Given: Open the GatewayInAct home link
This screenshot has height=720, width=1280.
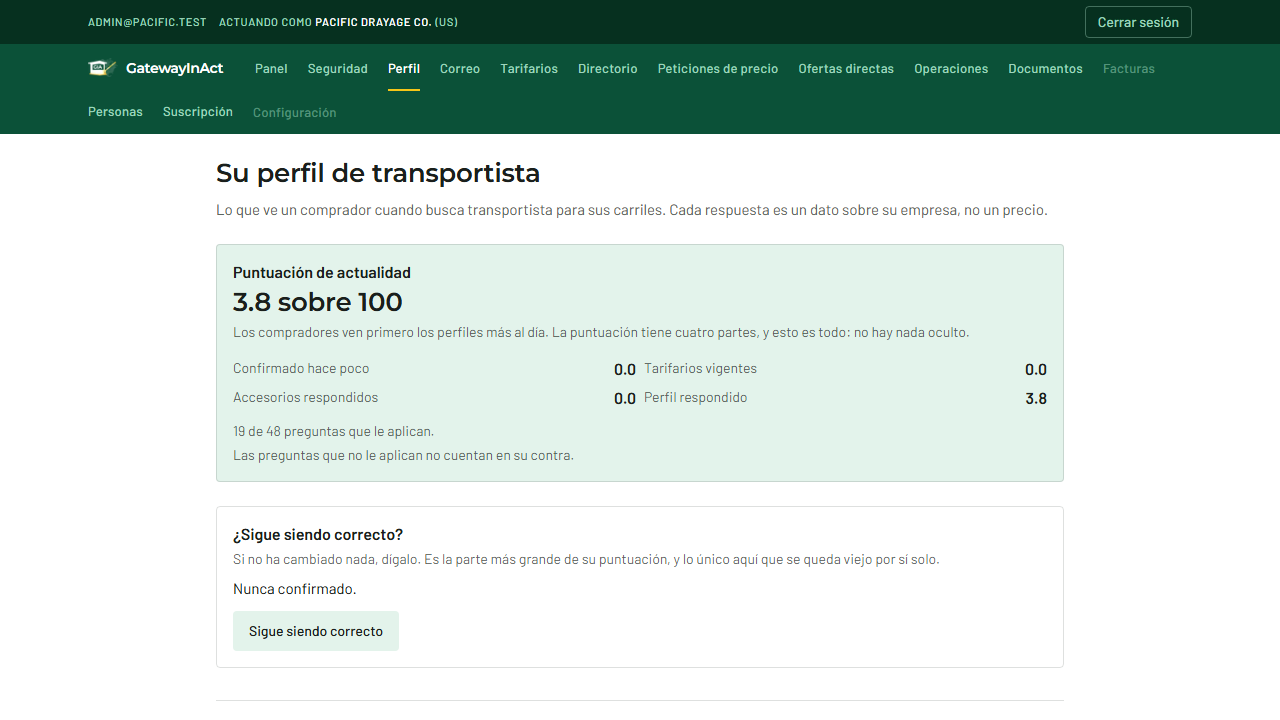Looking at the screenshot, I should tap(155, 68).
